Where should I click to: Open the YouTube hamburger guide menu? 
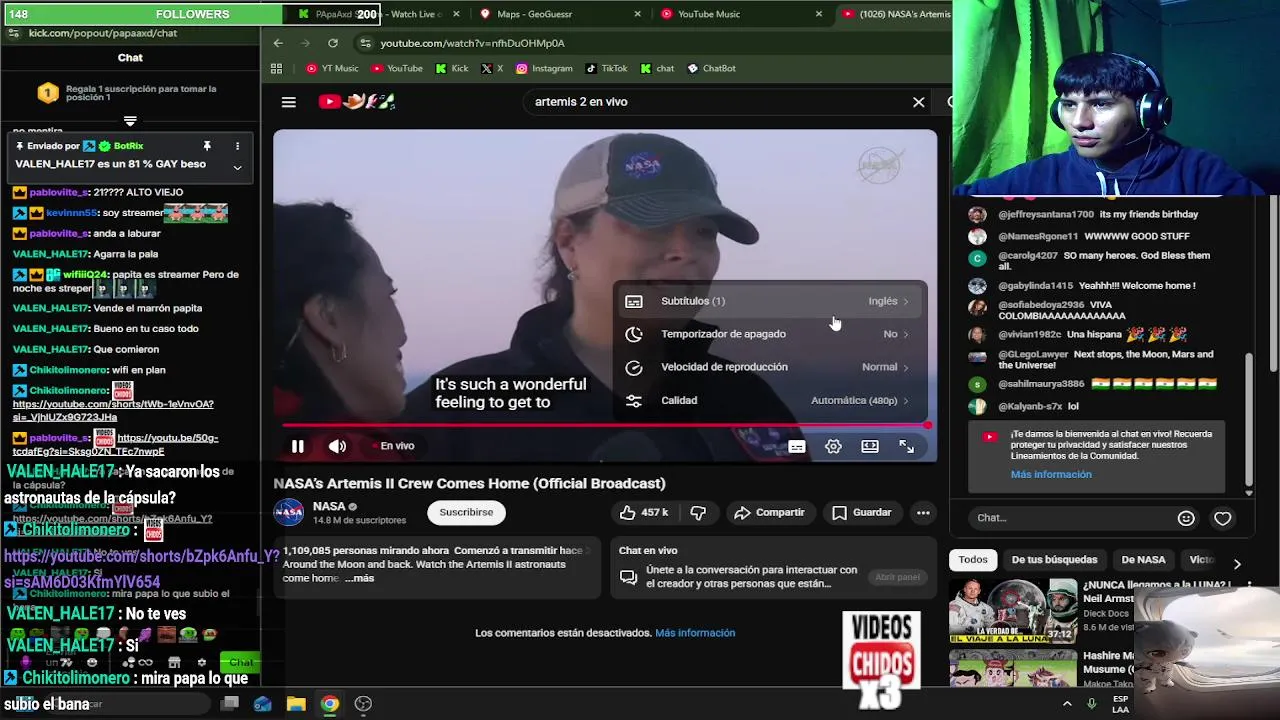[x=289, y=102]
